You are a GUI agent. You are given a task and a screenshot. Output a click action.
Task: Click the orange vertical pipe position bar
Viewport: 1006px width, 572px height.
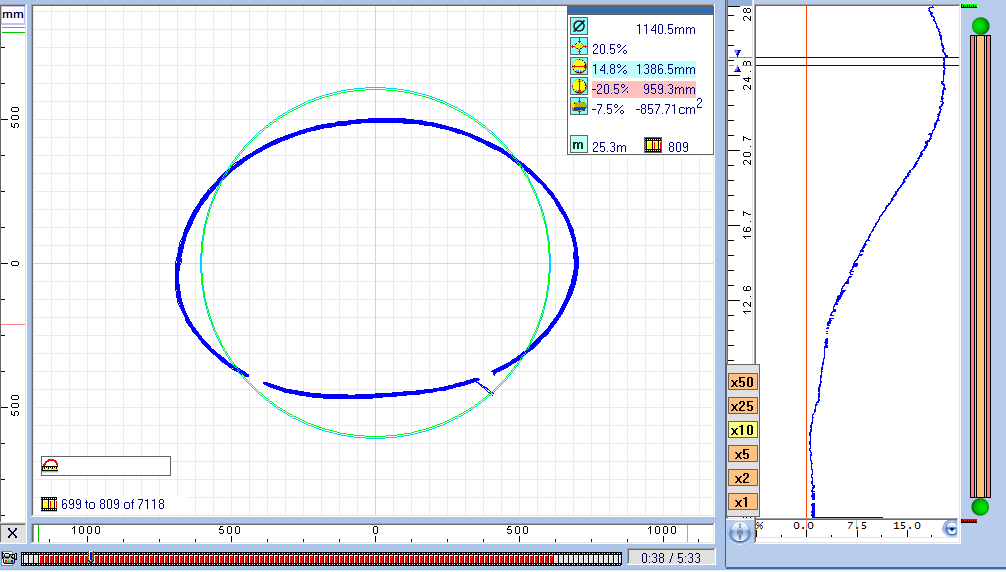click(x=980, y=266)
